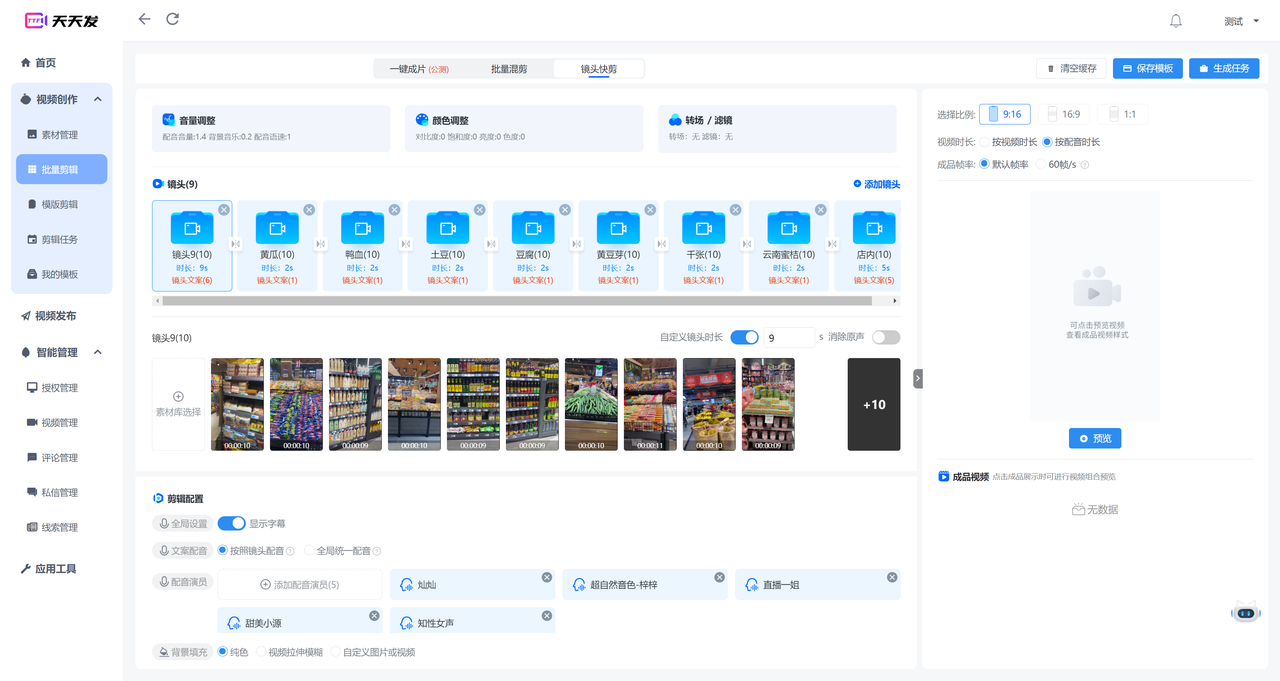Open 素材管理 in the sidebar
The image size is (1280, 681).
pyautogui.click(x=59, y=135)
